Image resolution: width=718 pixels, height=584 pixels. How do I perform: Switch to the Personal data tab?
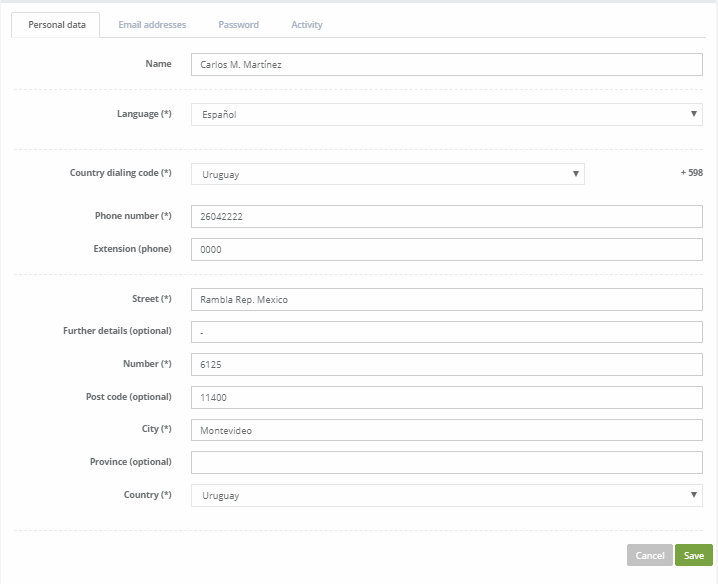[56, 25]
